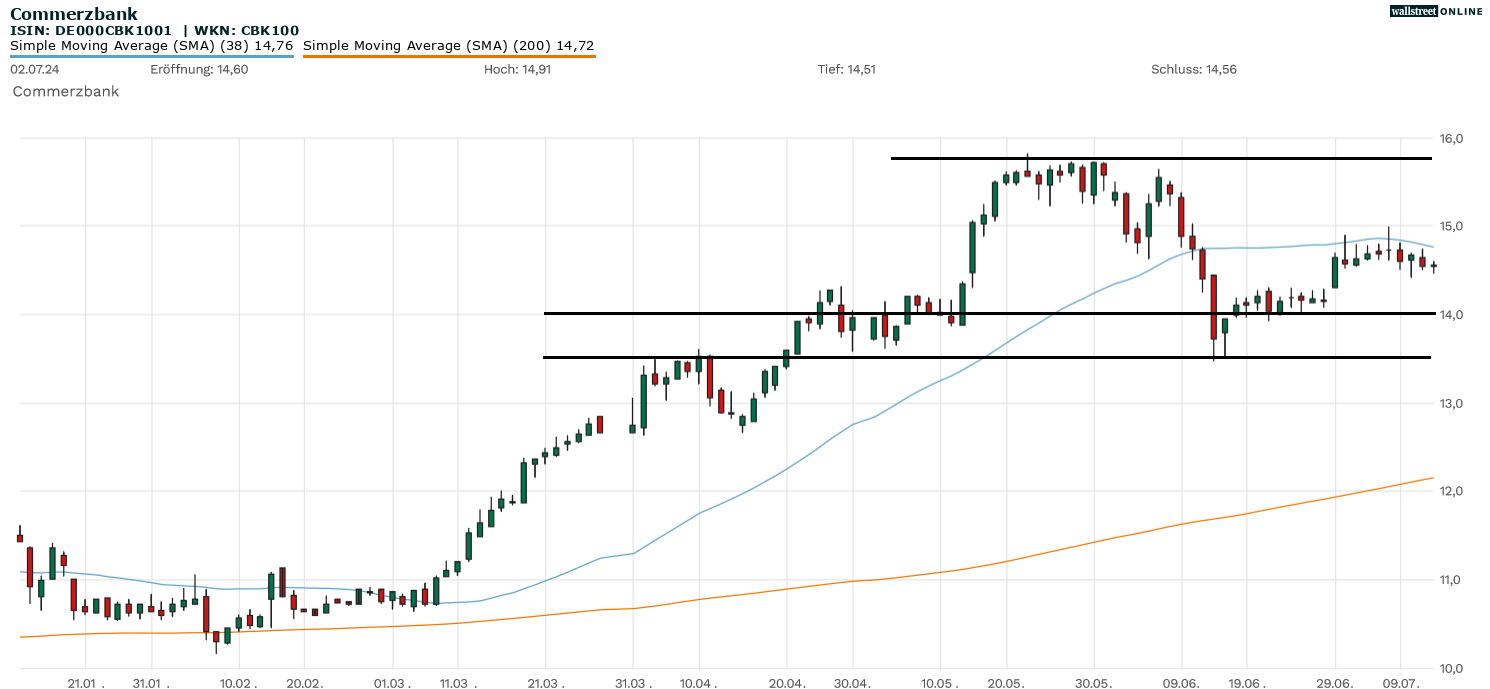Click the Schluss 14,56 value
This screenshot has height=689, width=1490.
click(1193, 69)
